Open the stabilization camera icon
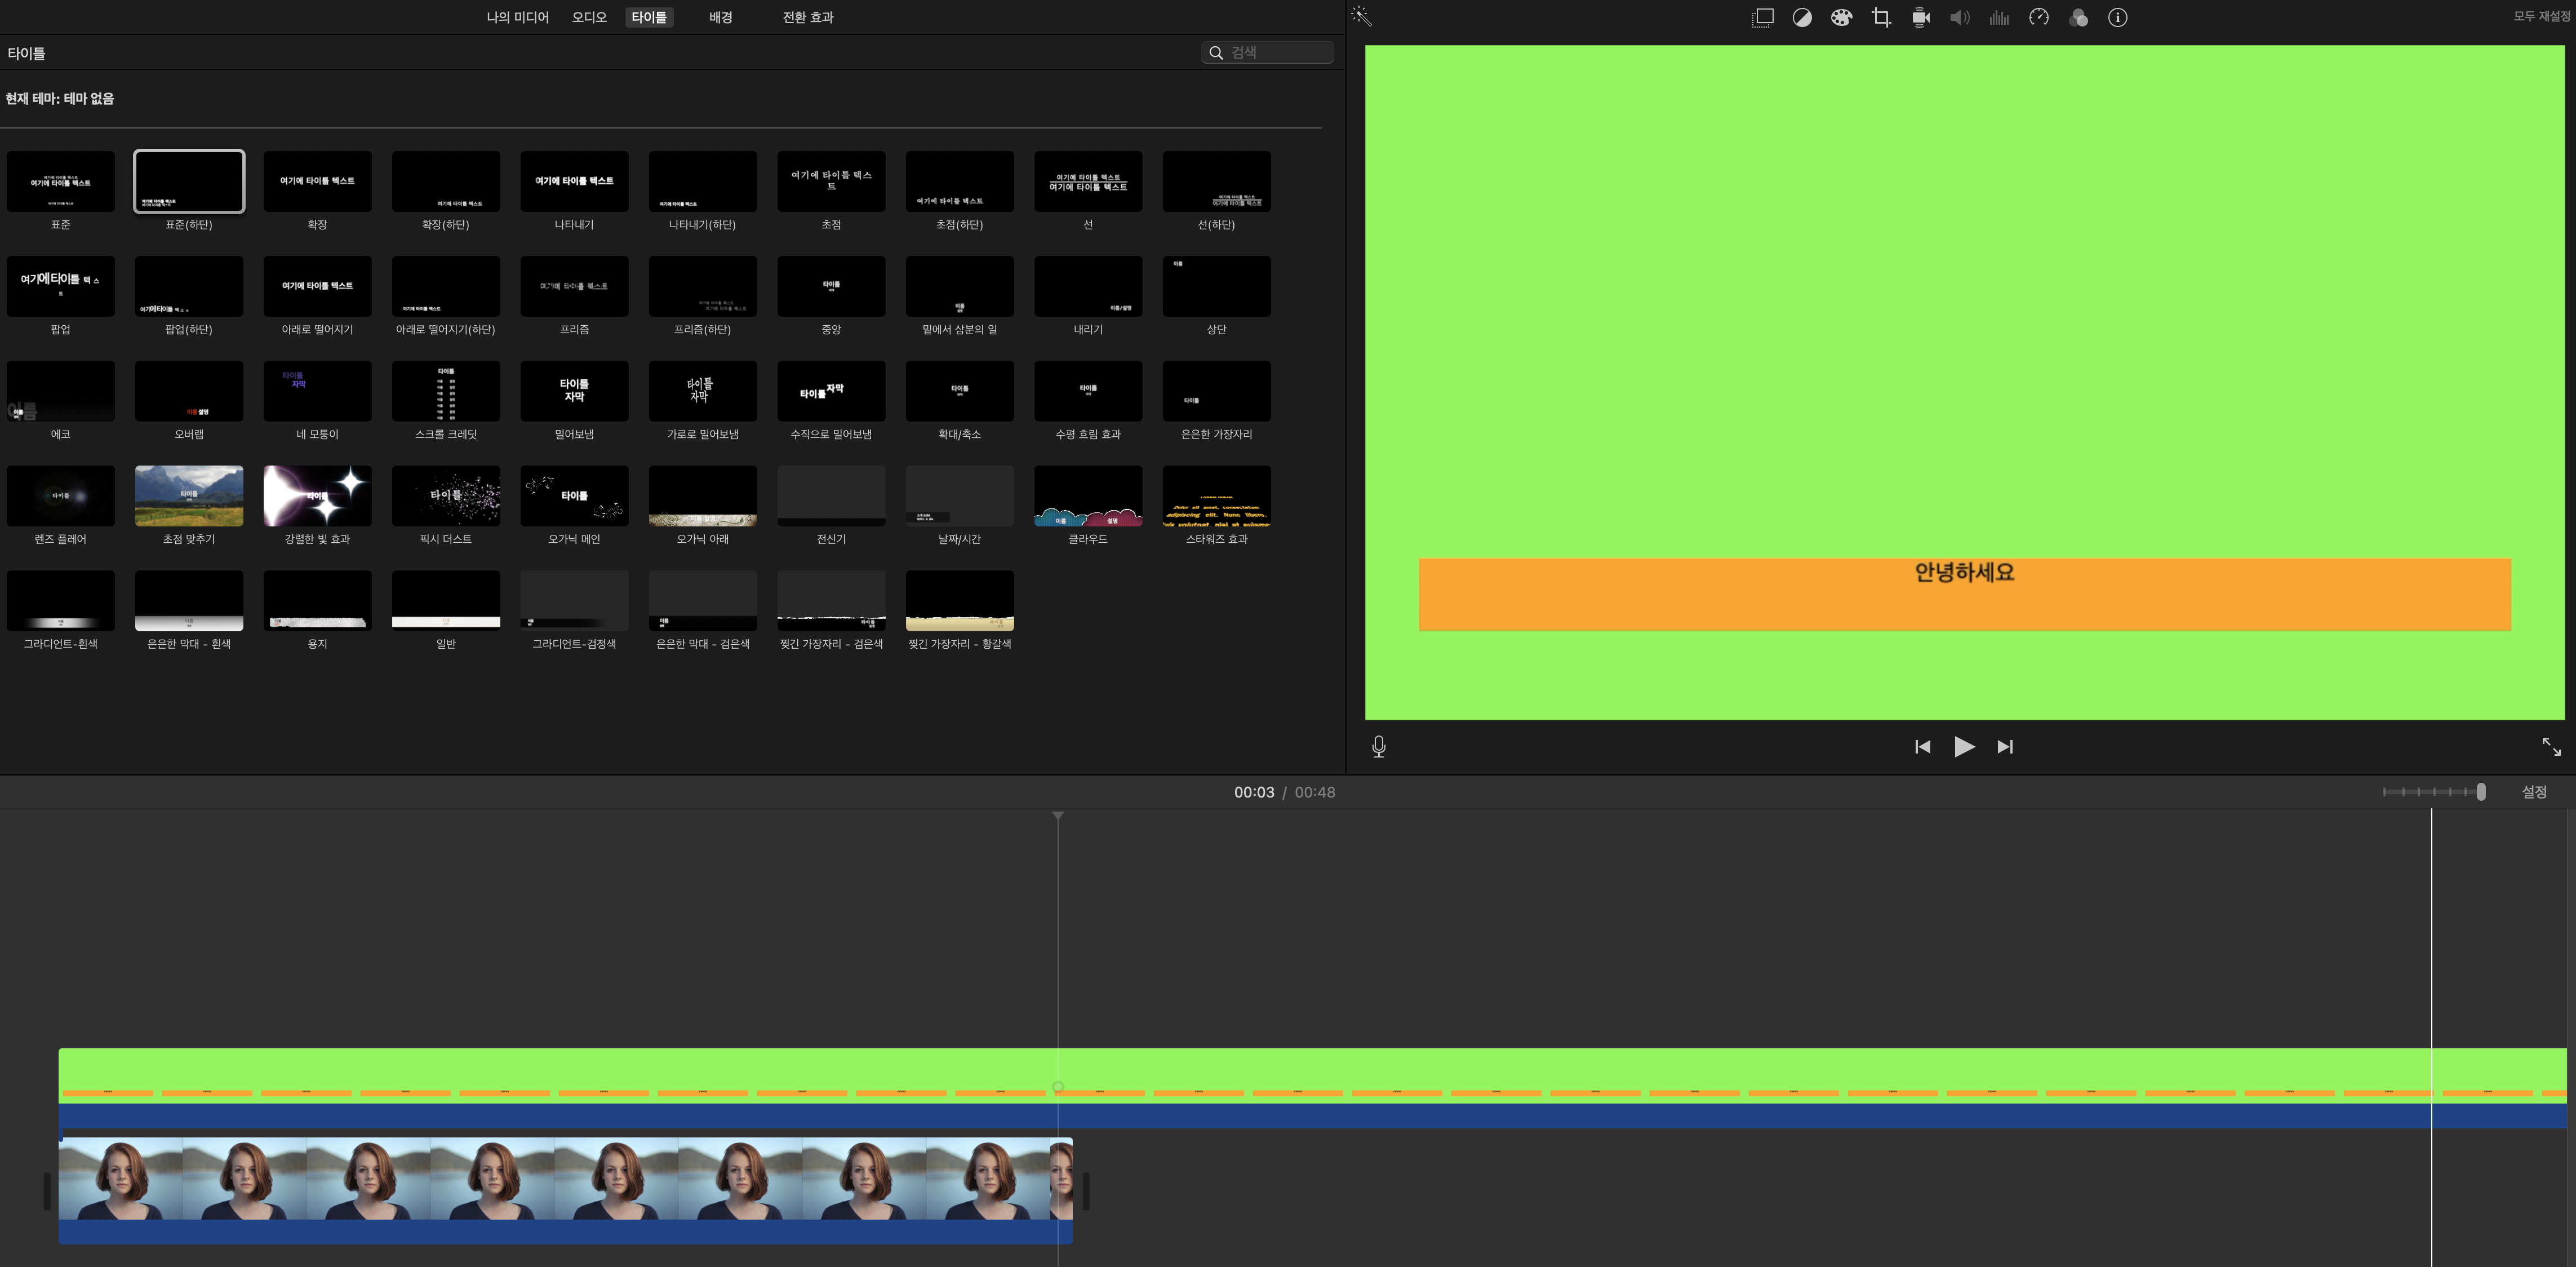 [x=1920, y=17]
